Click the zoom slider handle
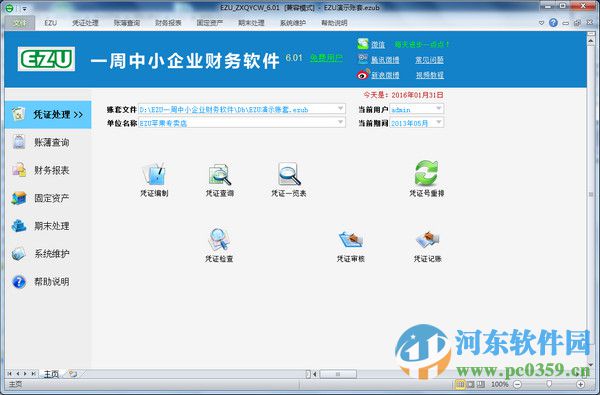600x395 pixels. click(x=549, y=384)
